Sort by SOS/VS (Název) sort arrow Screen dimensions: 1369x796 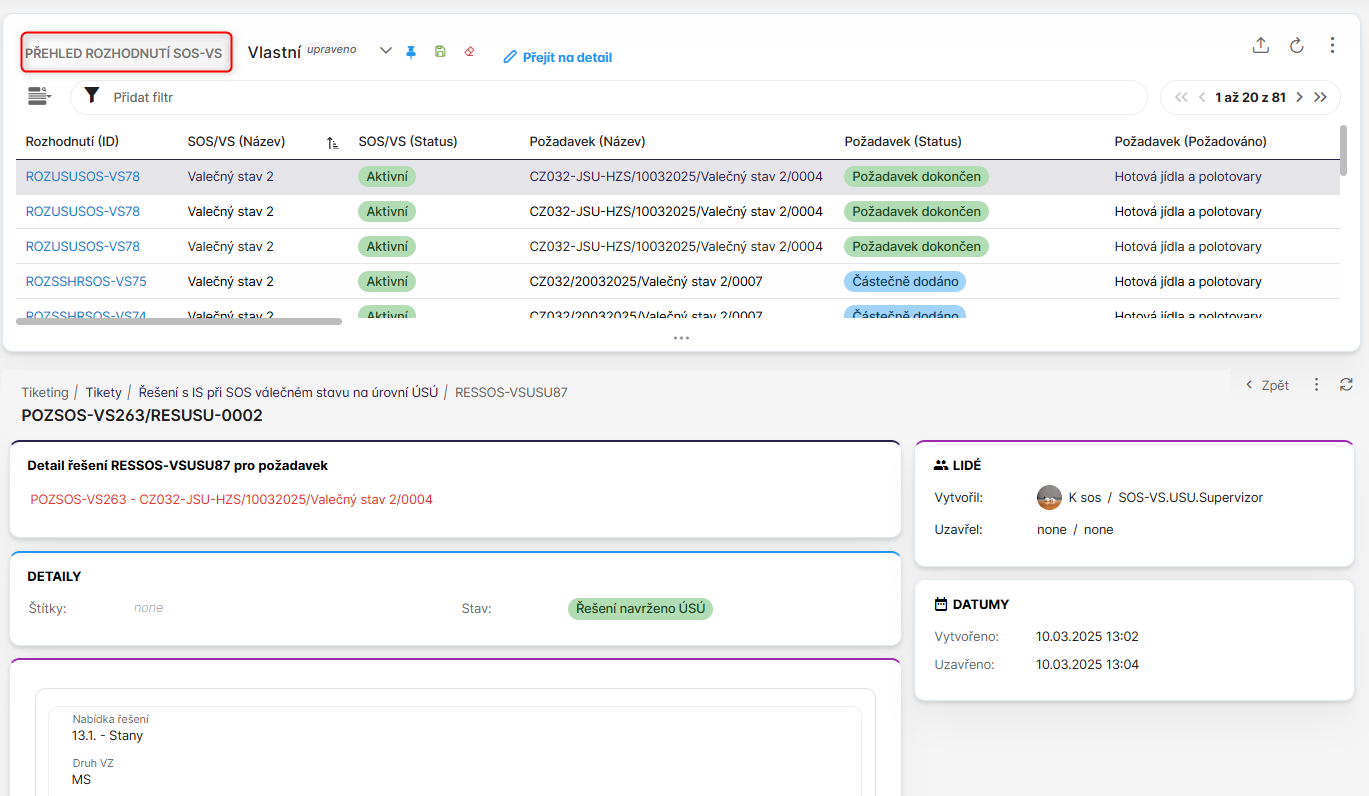333,143
